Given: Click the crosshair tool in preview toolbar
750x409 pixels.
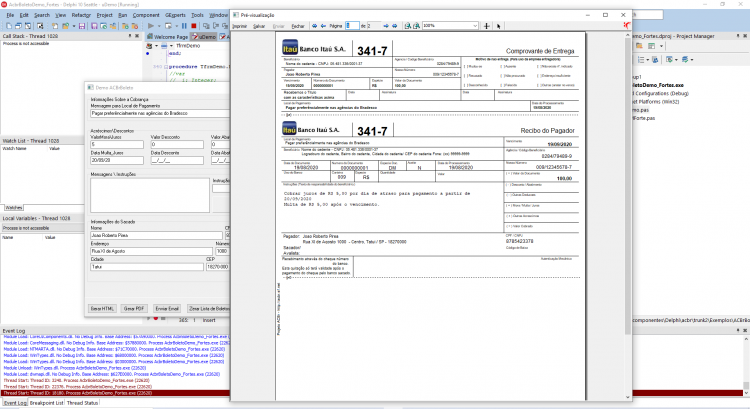Looking at the screenshot, I should pos(486,26).
